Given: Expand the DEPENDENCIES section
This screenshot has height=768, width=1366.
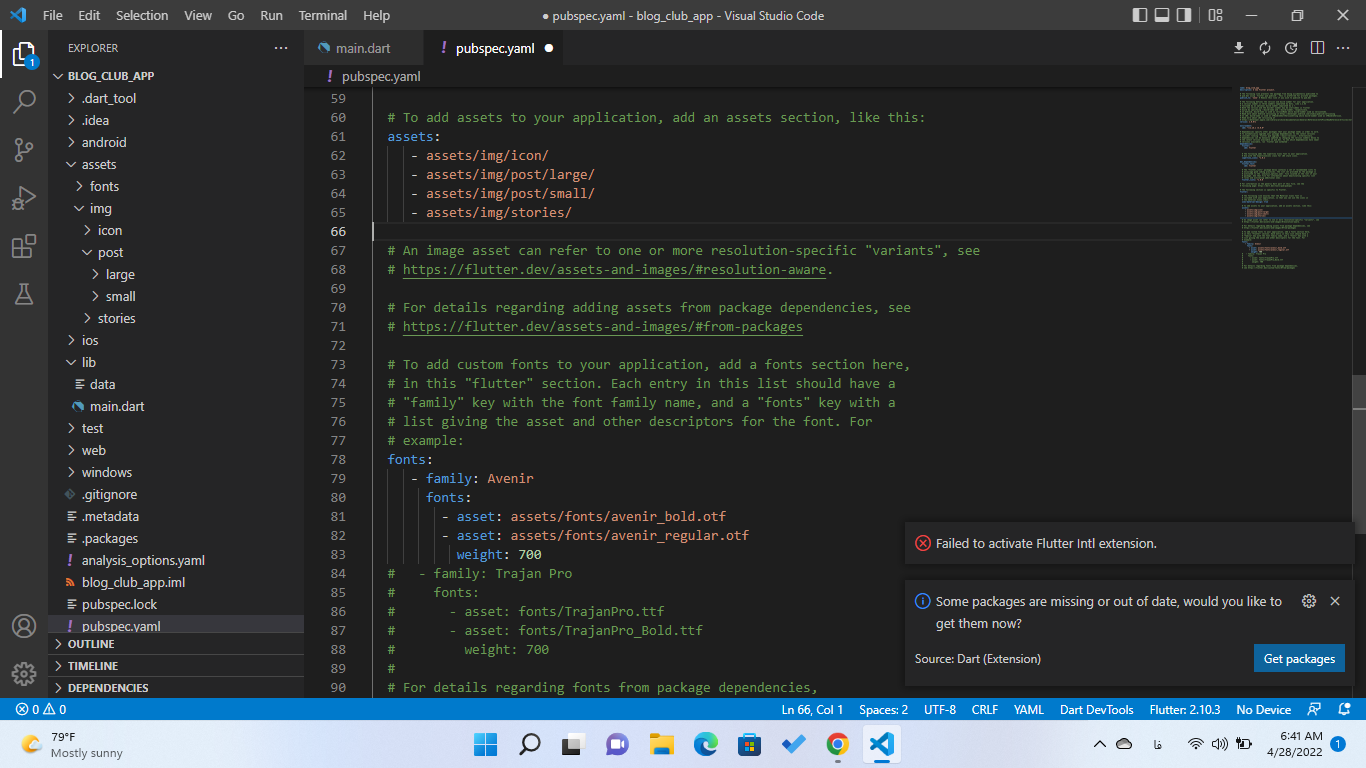Looking at the screenshot, I should (x=176, y=688).
